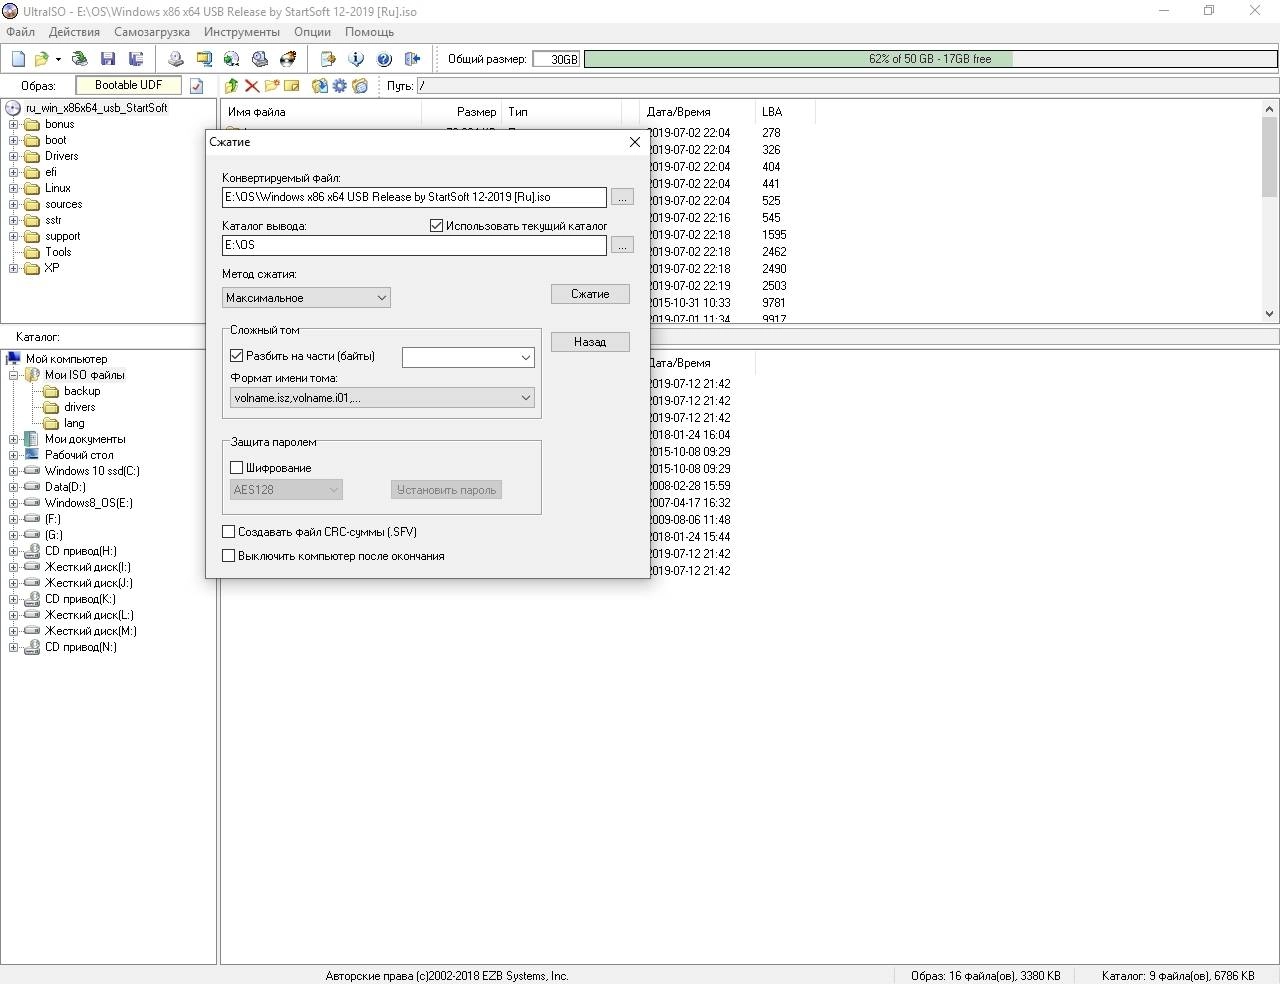1280x984 pixels.
Task: Click the Make CD/DVD image icon
Action: pyautogui.click(x=176, y=59)
